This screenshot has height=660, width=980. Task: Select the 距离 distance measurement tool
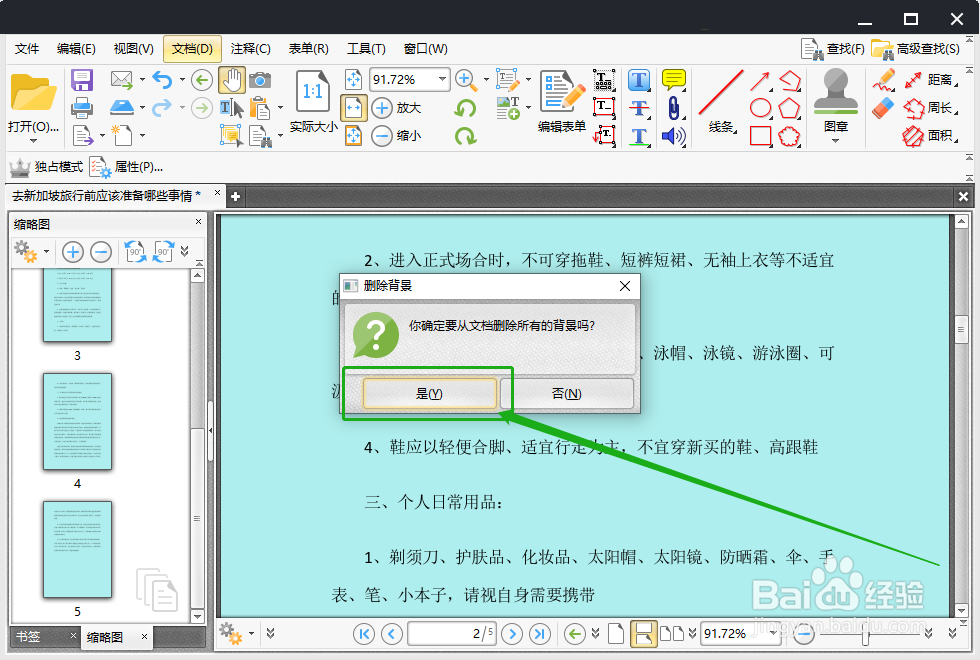tap(914, 82)
